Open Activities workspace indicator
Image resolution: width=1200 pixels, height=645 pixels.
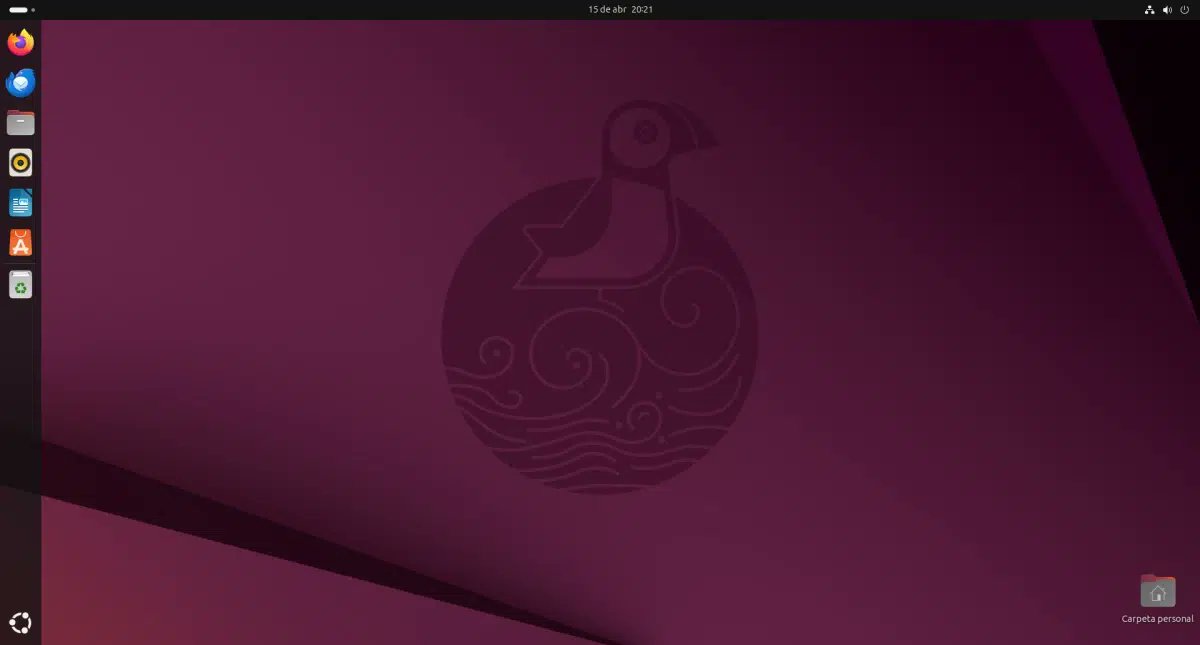click(x=22, y=9)
